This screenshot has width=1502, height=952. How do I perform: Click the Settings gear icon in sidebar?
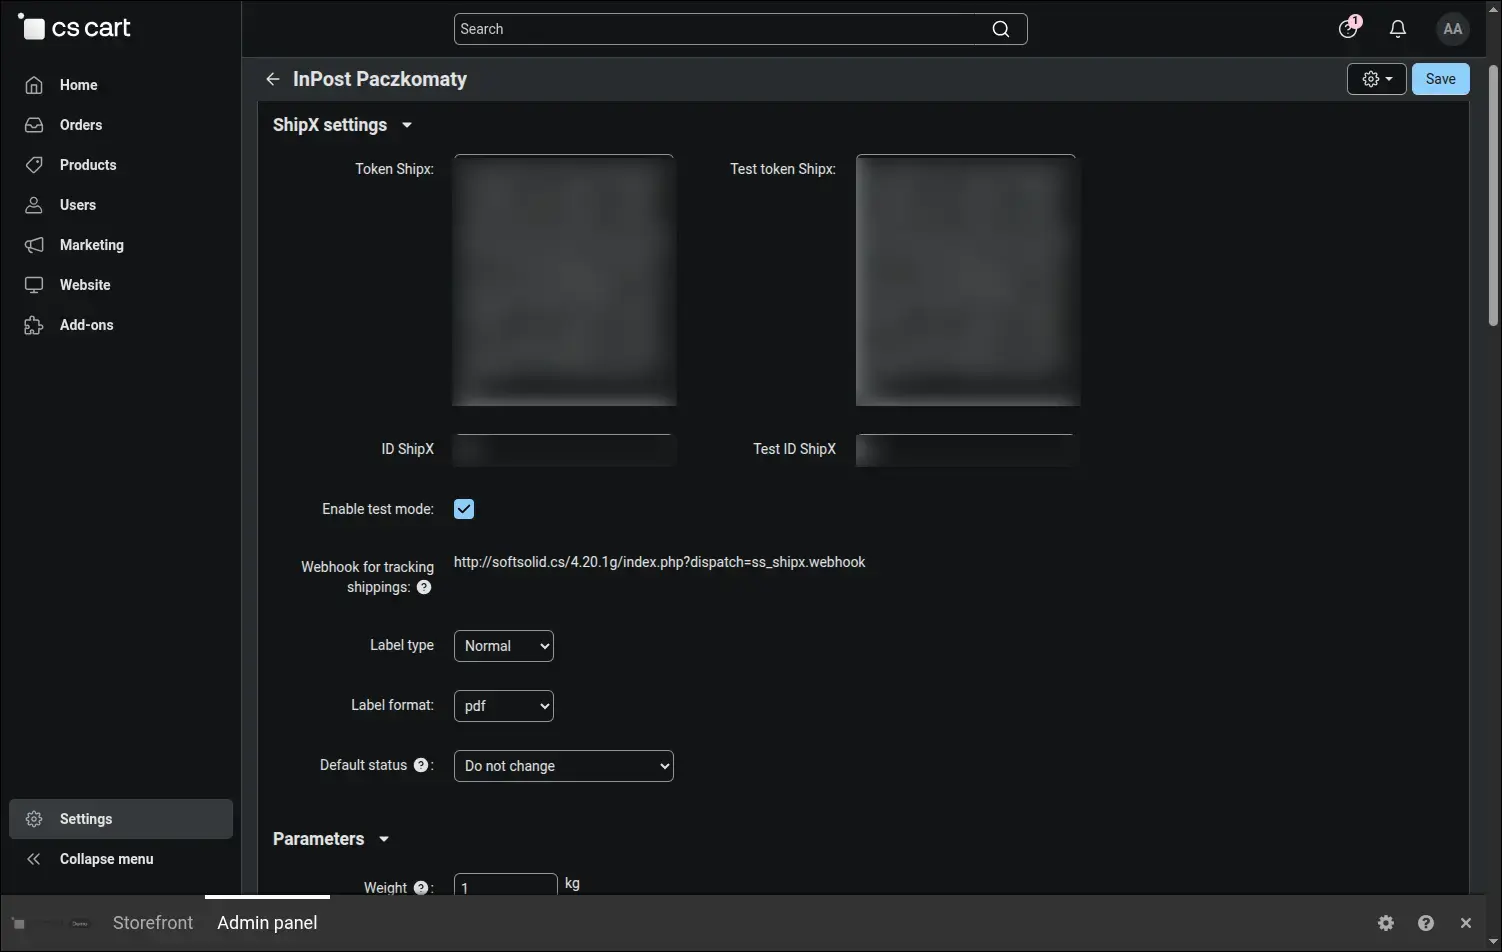pos(34,819)
